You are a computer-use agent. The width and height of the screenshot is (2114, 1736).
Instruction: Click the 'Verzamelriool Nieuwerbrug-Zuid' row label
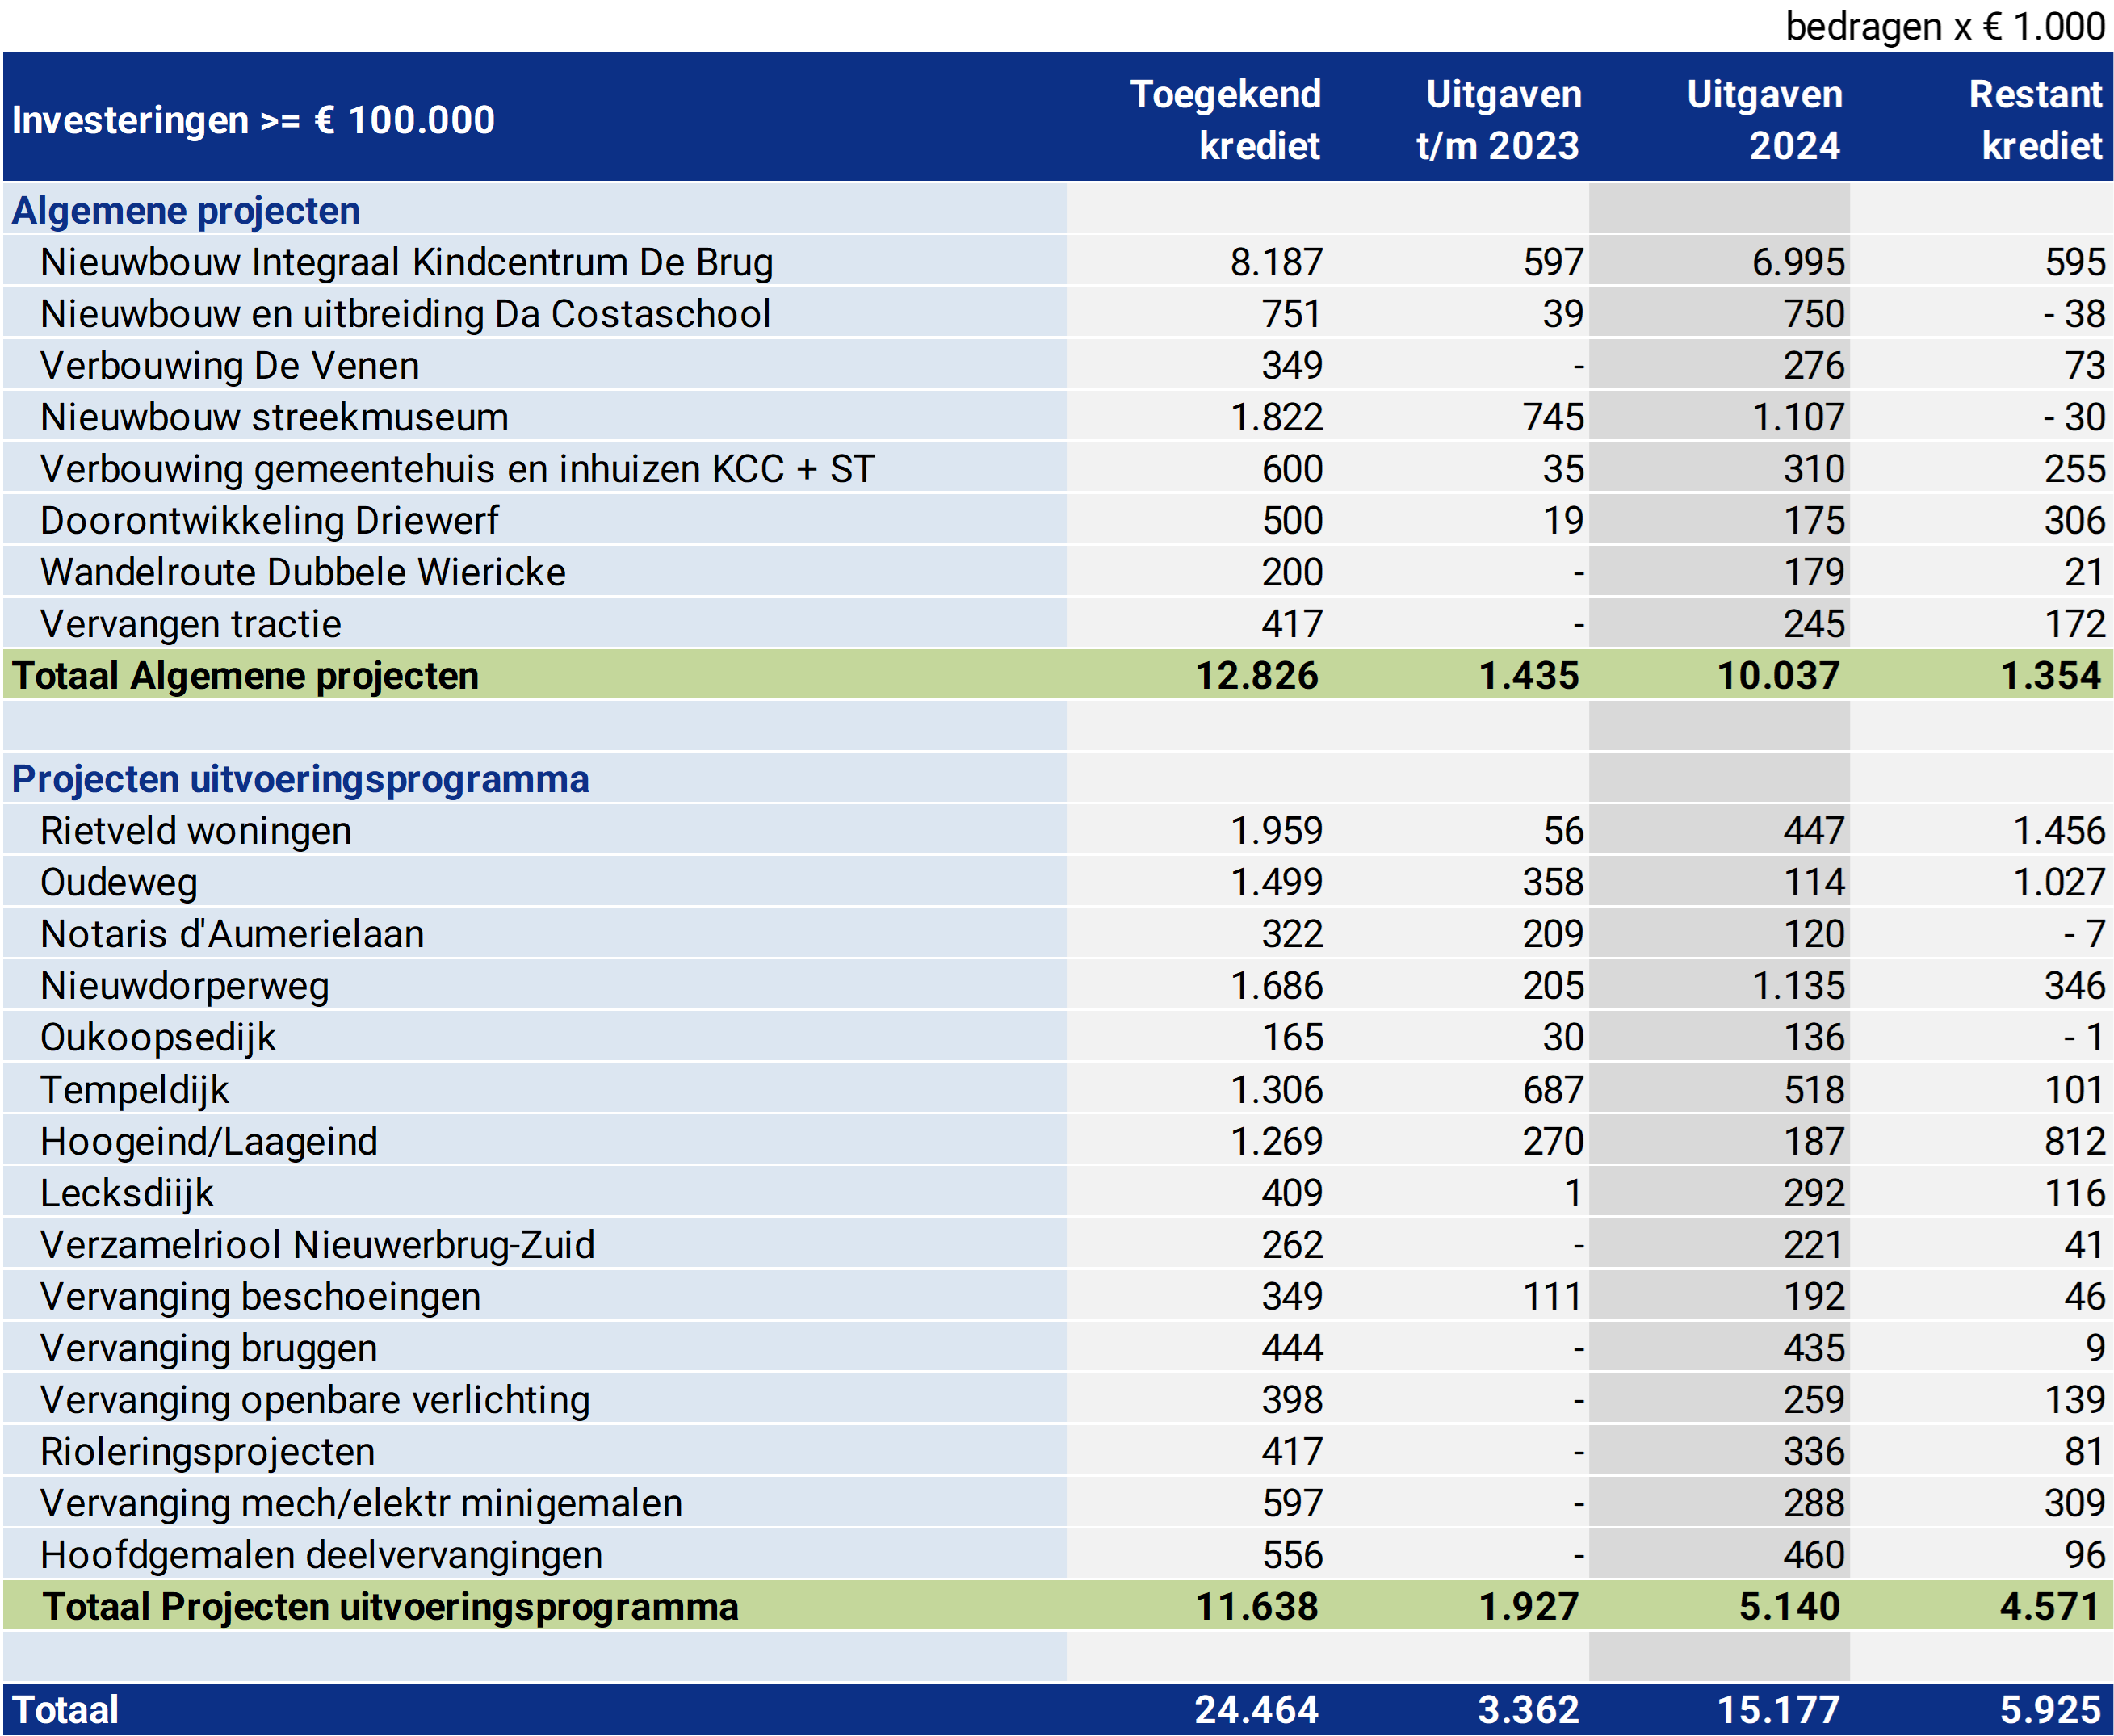click(317, 1245)
